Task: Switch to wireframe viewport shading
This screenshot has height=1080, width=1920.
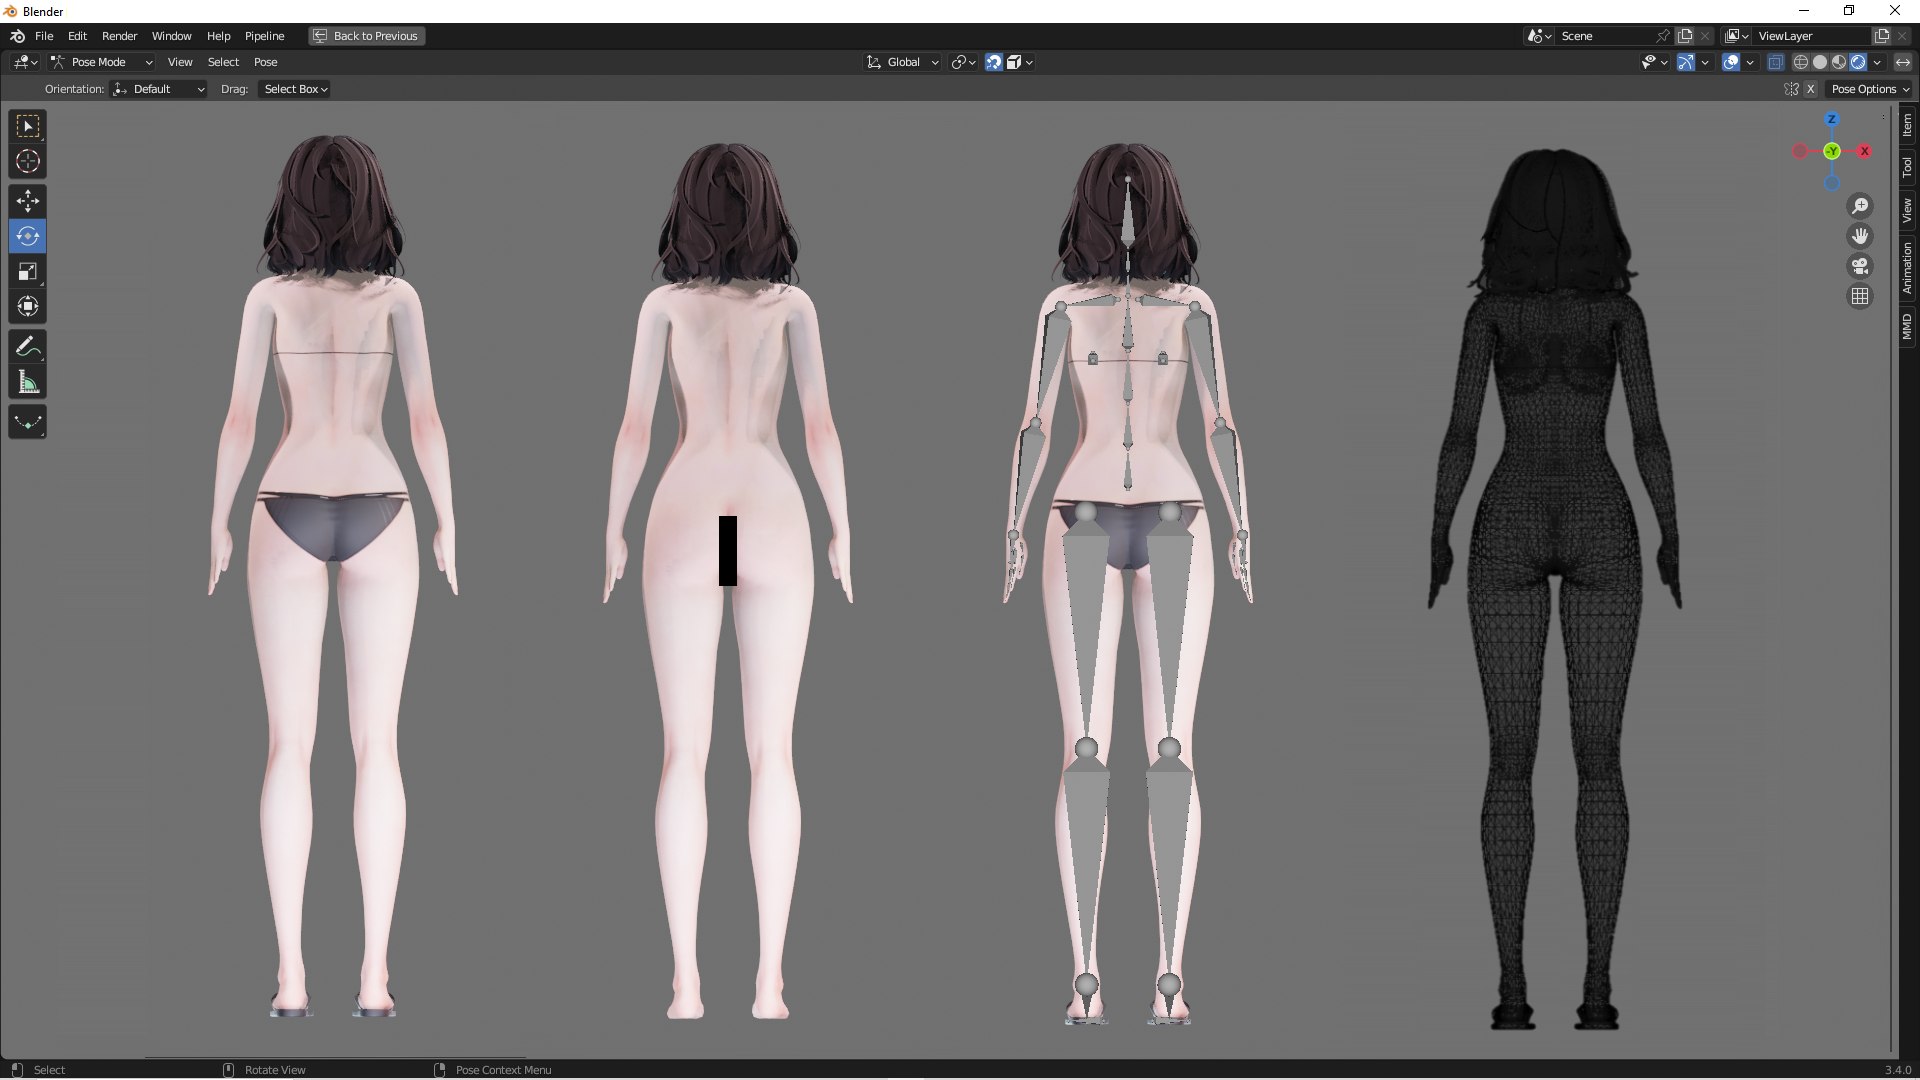Action: [1801, 62]
